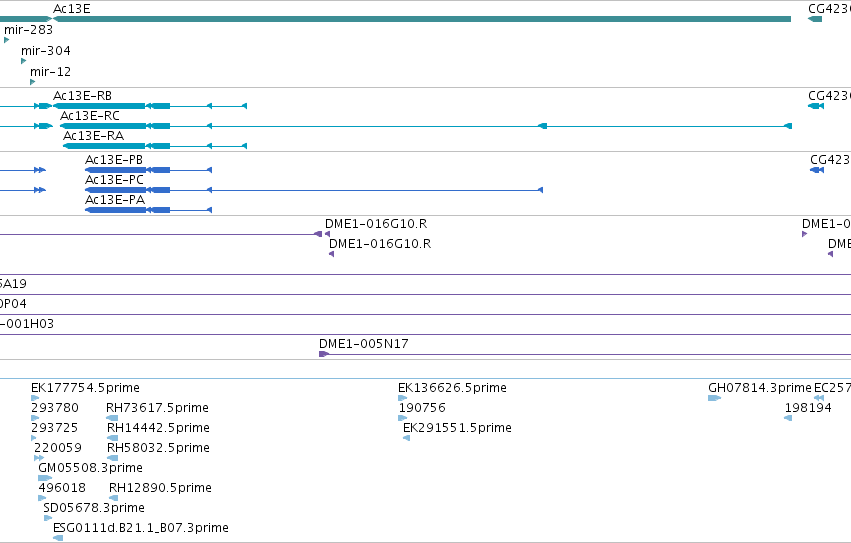Screen dimensions: 851x543
Task: Click the mir-283 arrow glyph
Action: pos(7,40)
